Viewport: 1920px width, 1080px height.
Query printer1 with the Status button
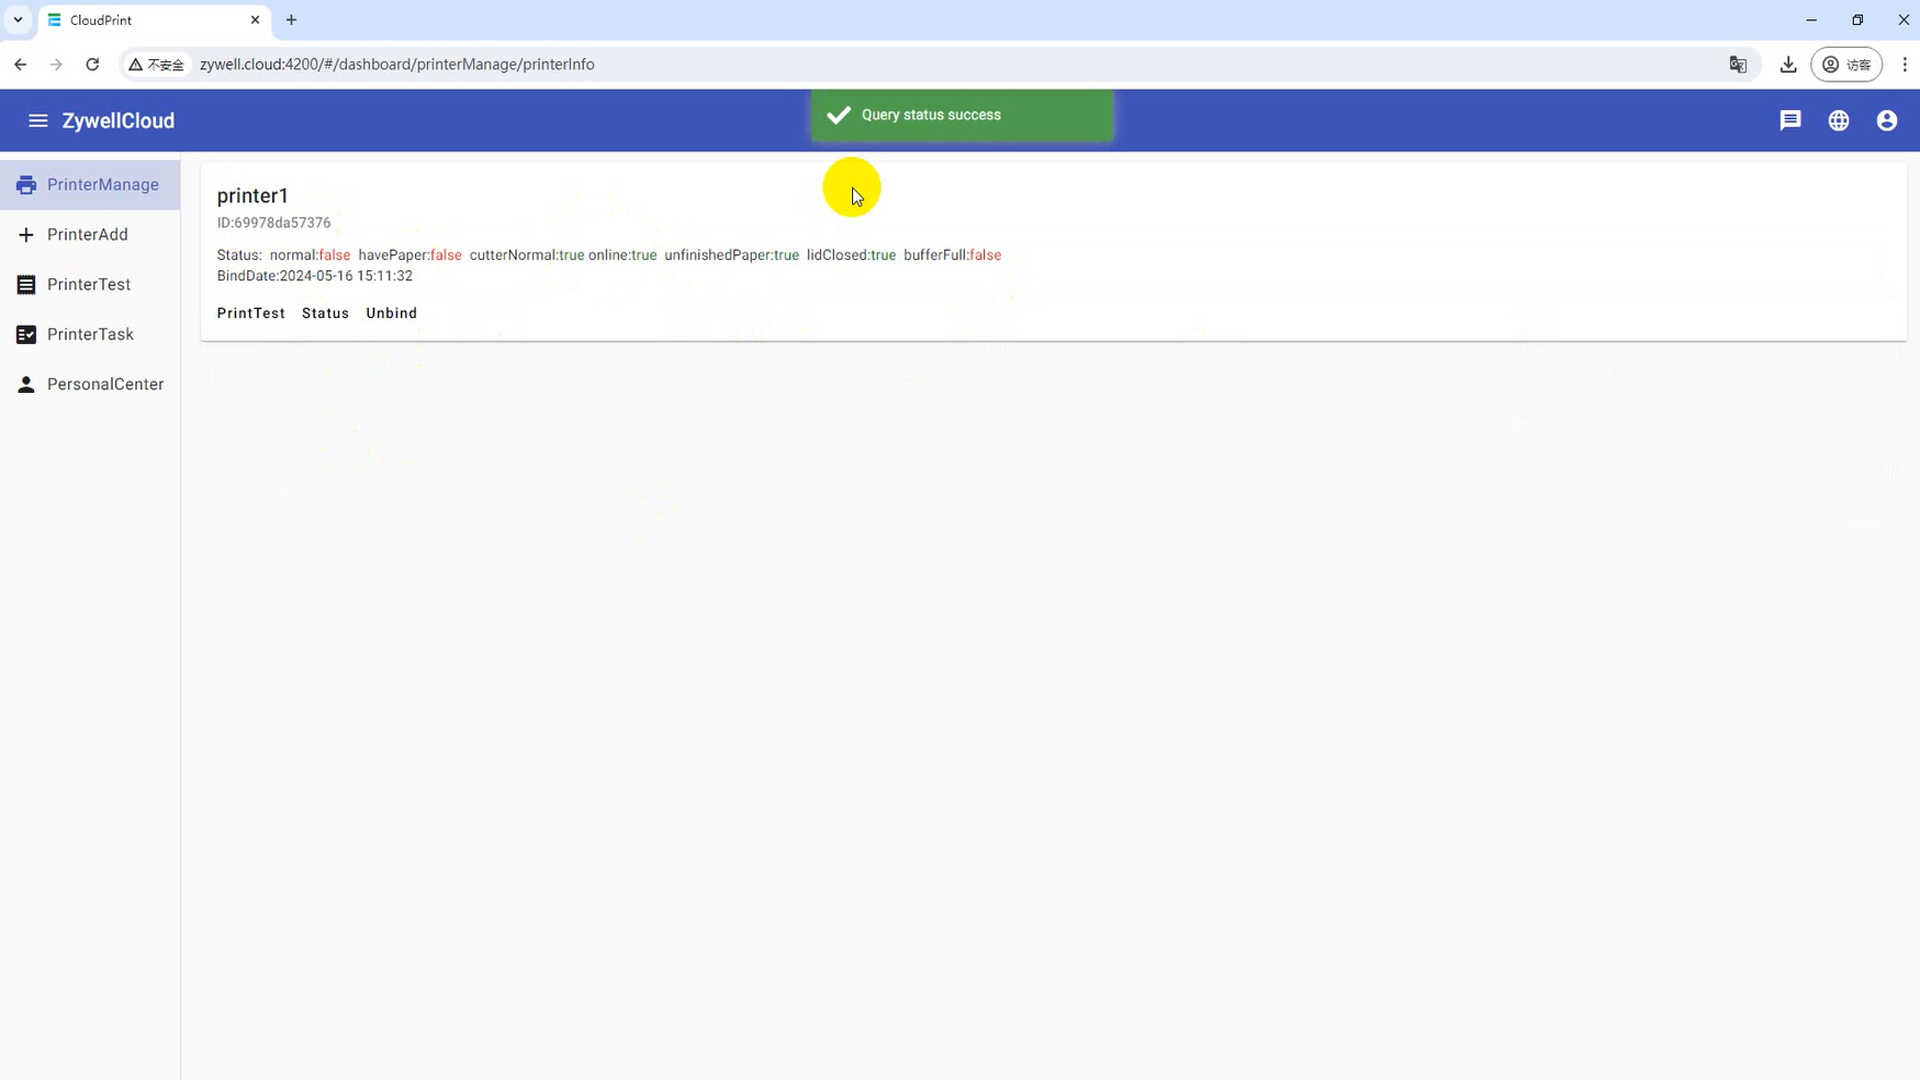coord(325,314)
